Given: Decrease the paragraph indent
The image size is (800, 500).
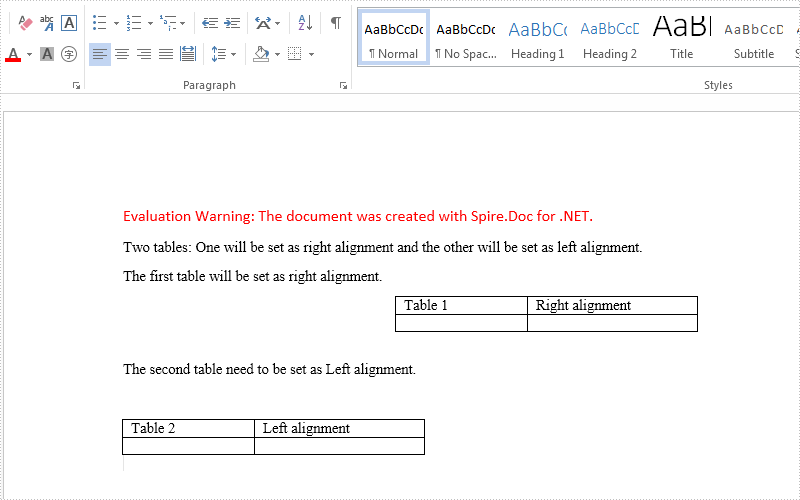Looking at the screenshot, I should click(210, 23).
